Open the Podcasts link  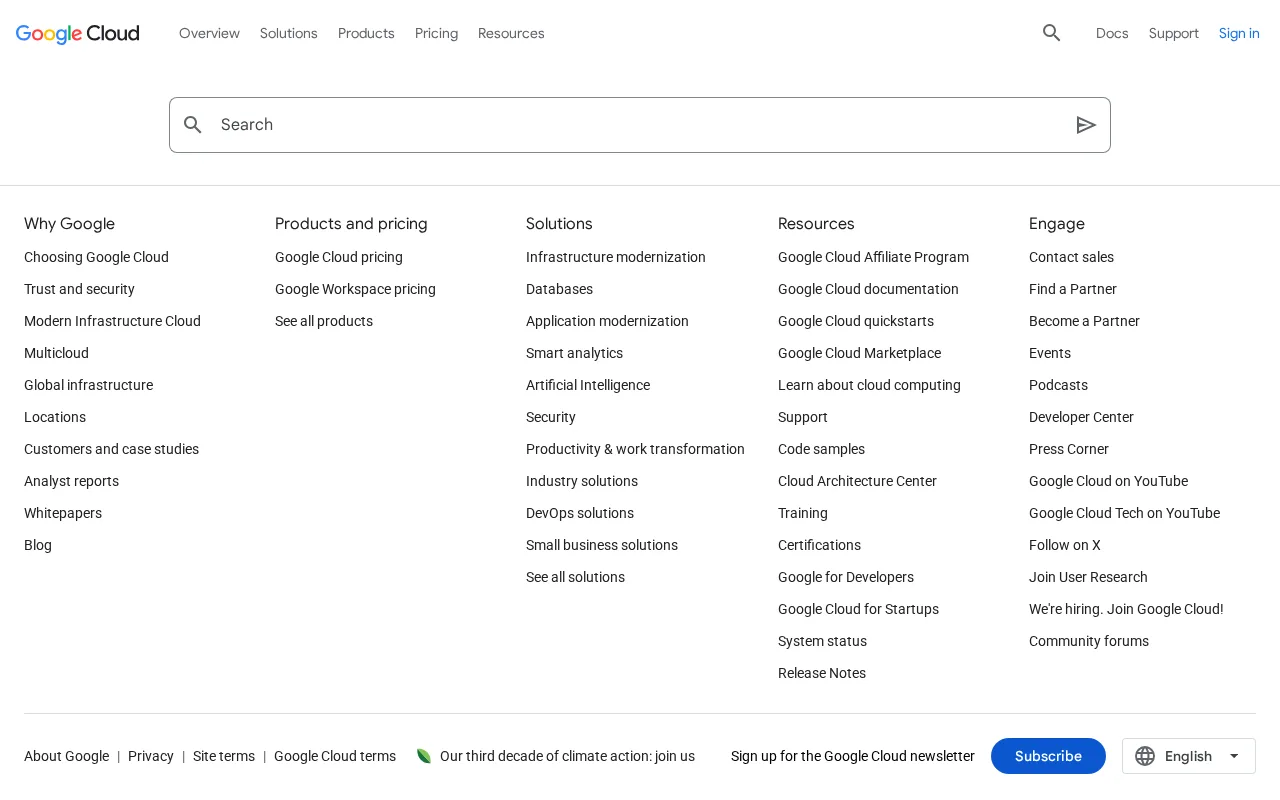(x=1058, y=385)
